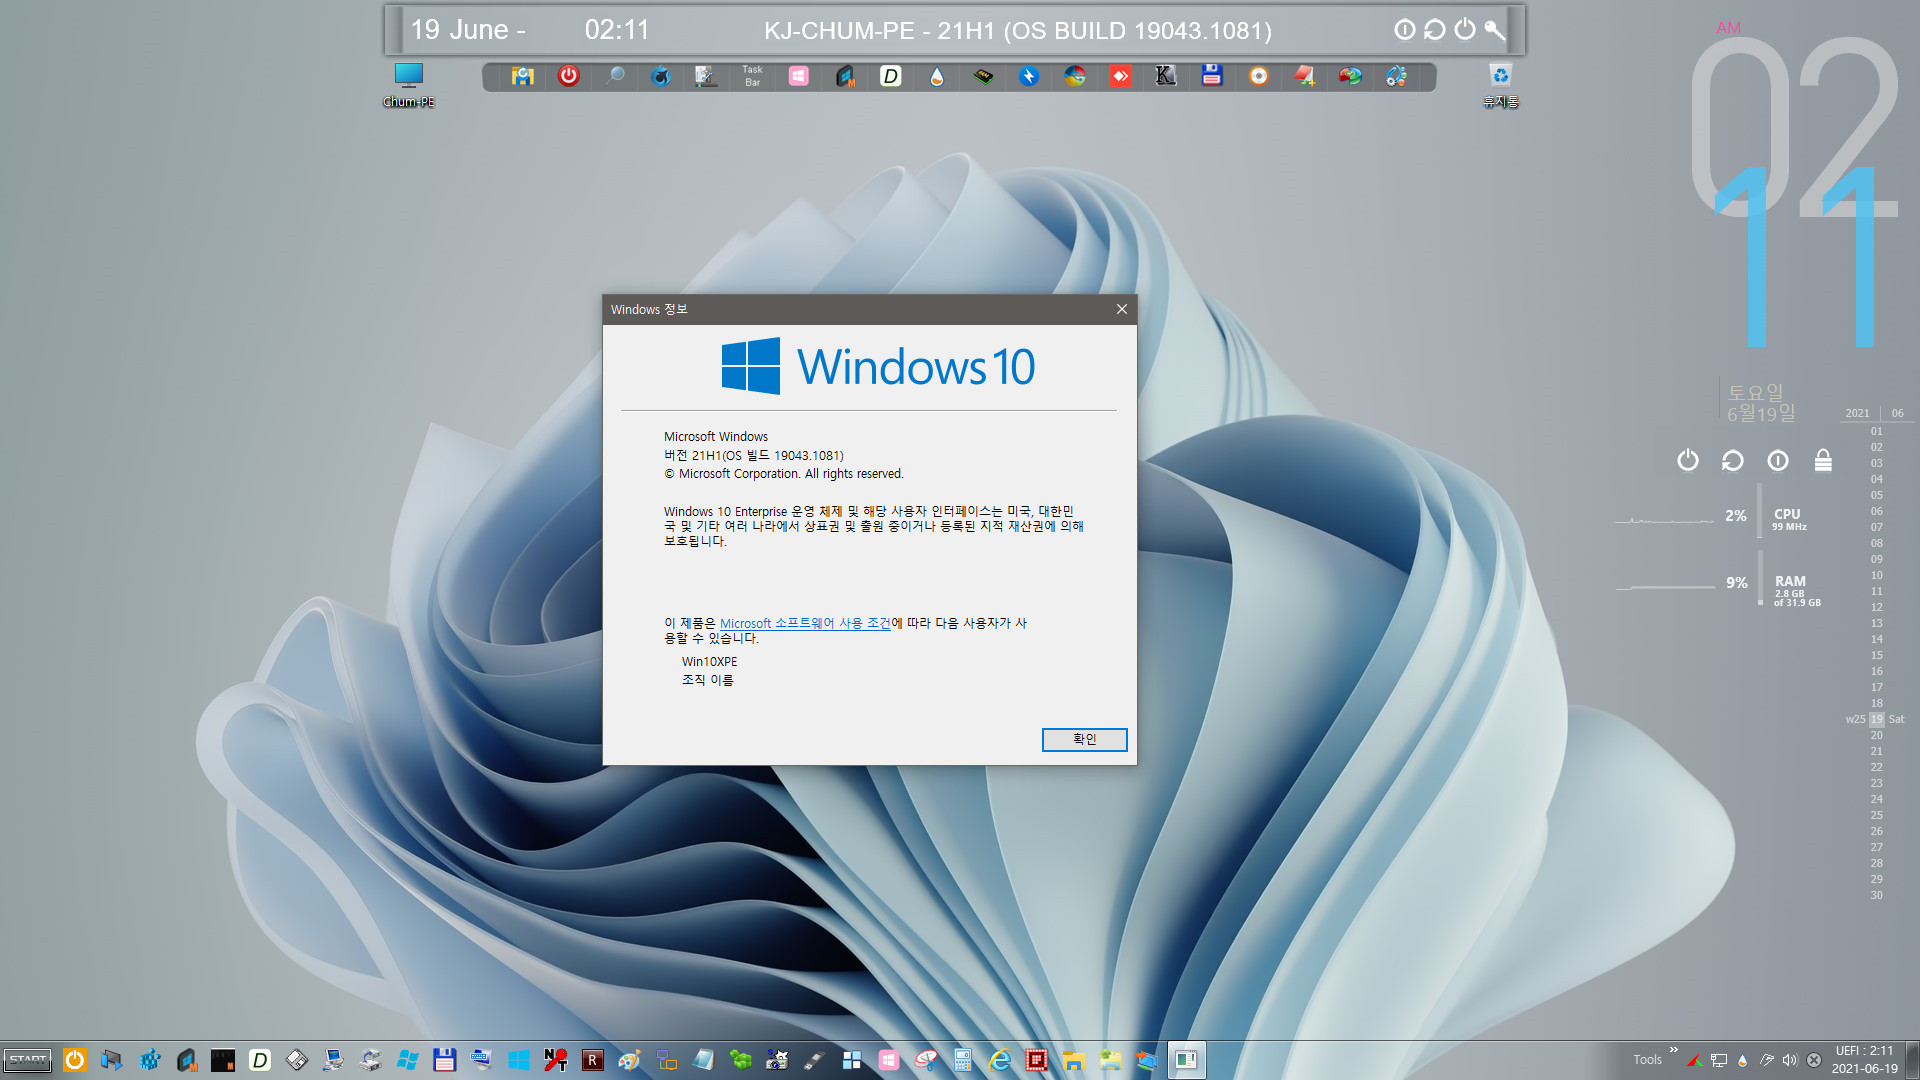Click the power icon in top header bar
The height and width of the screenshot is (1080, 1920).
1464,30
